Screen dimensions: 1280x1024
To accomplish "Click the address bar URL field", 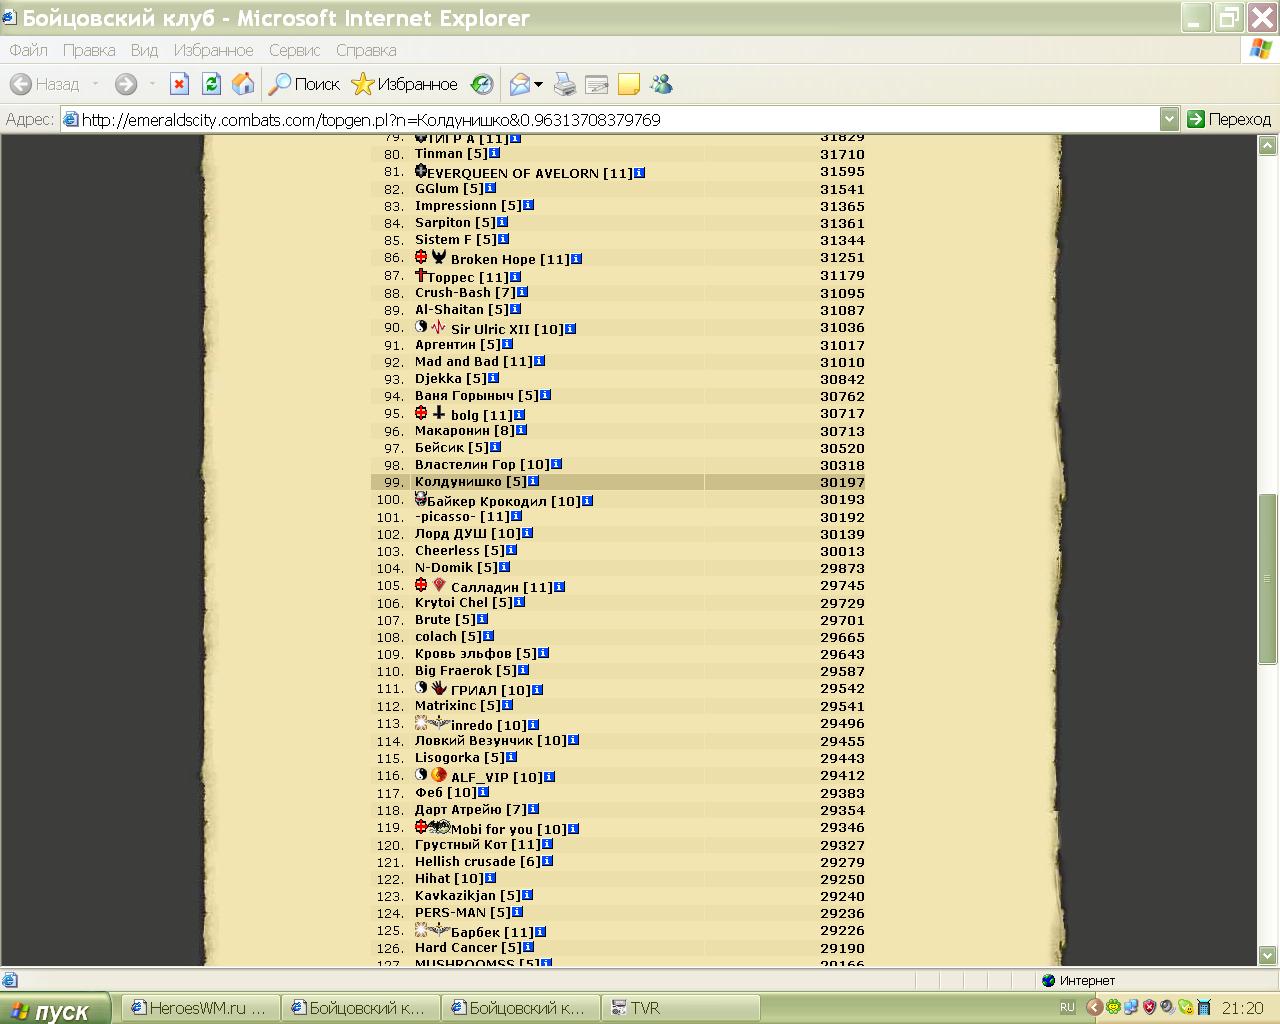I will [x=610, y=119].
